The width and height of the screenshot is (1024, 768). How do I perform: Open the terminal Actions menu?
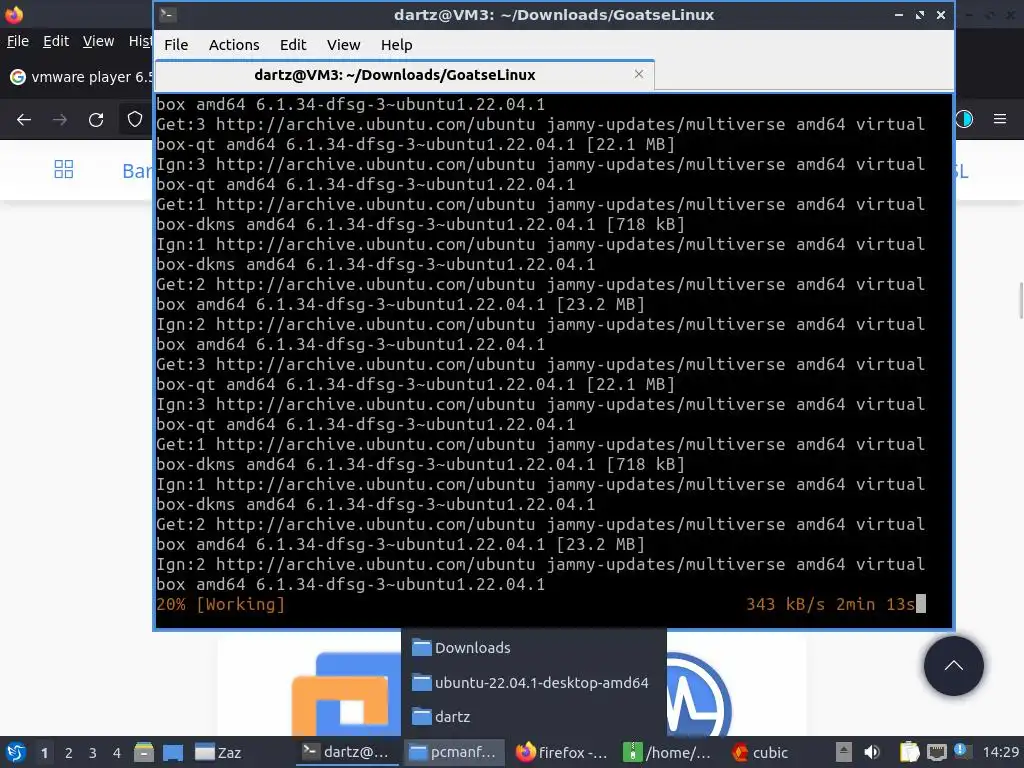coord(234,44)
